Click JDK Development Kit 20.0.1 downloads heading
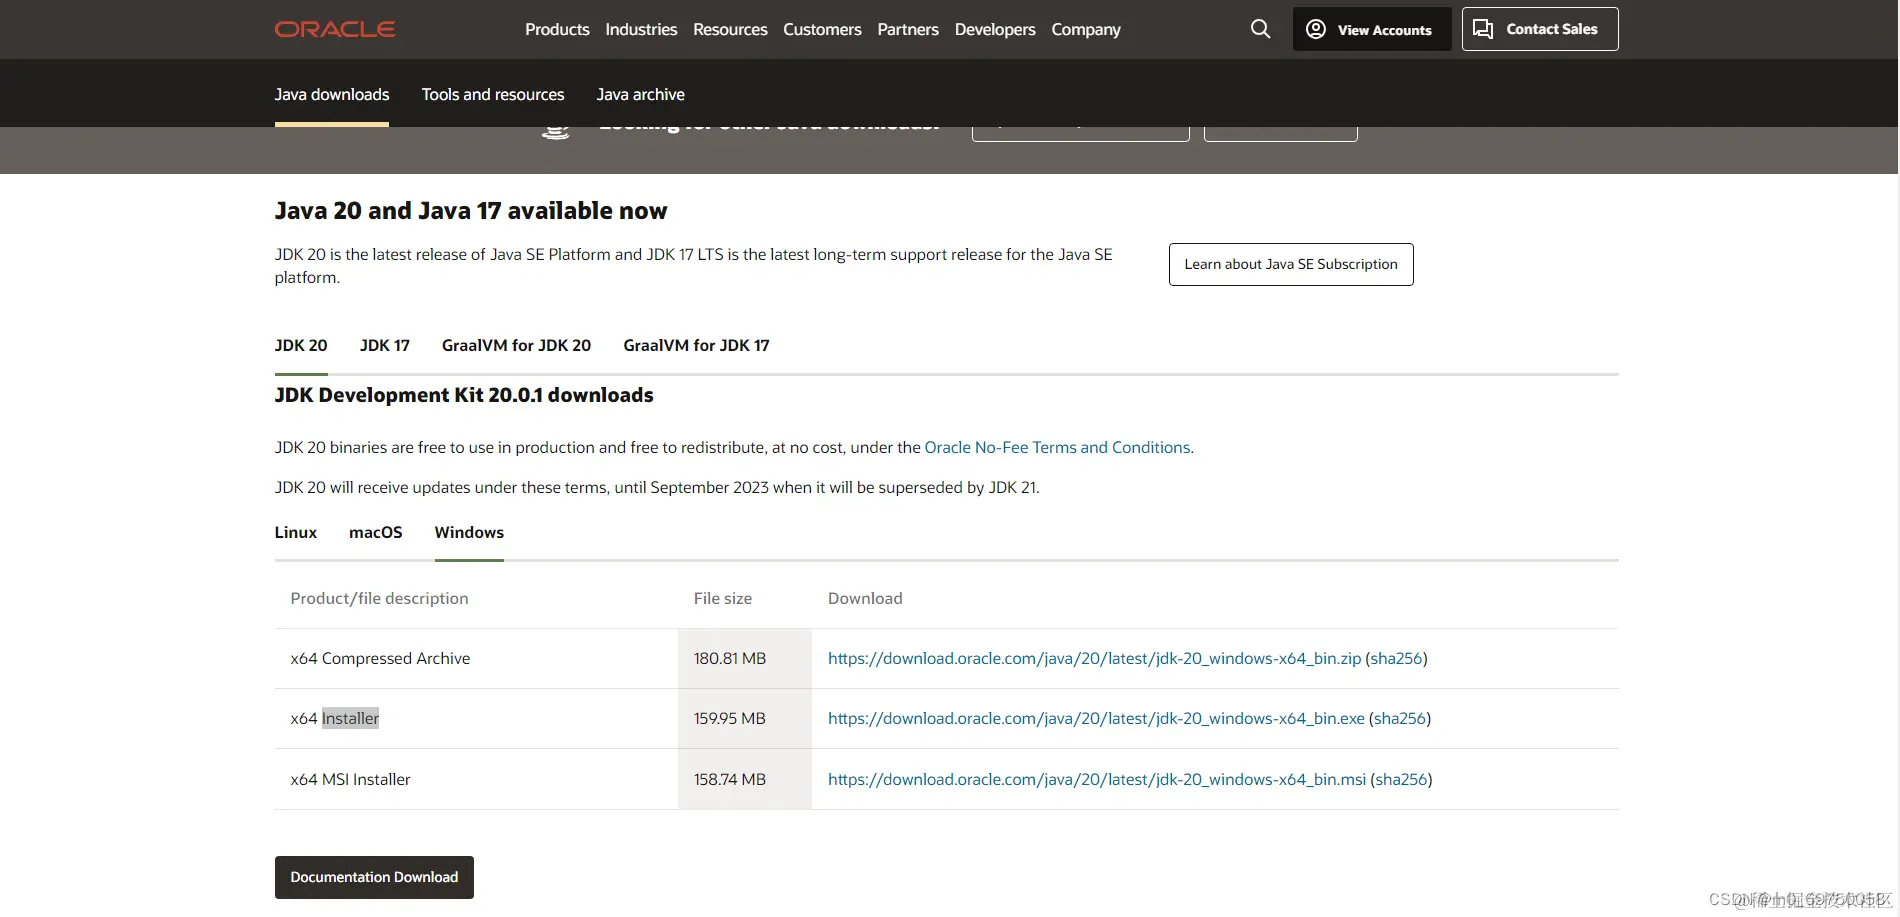 click(464, 395)
